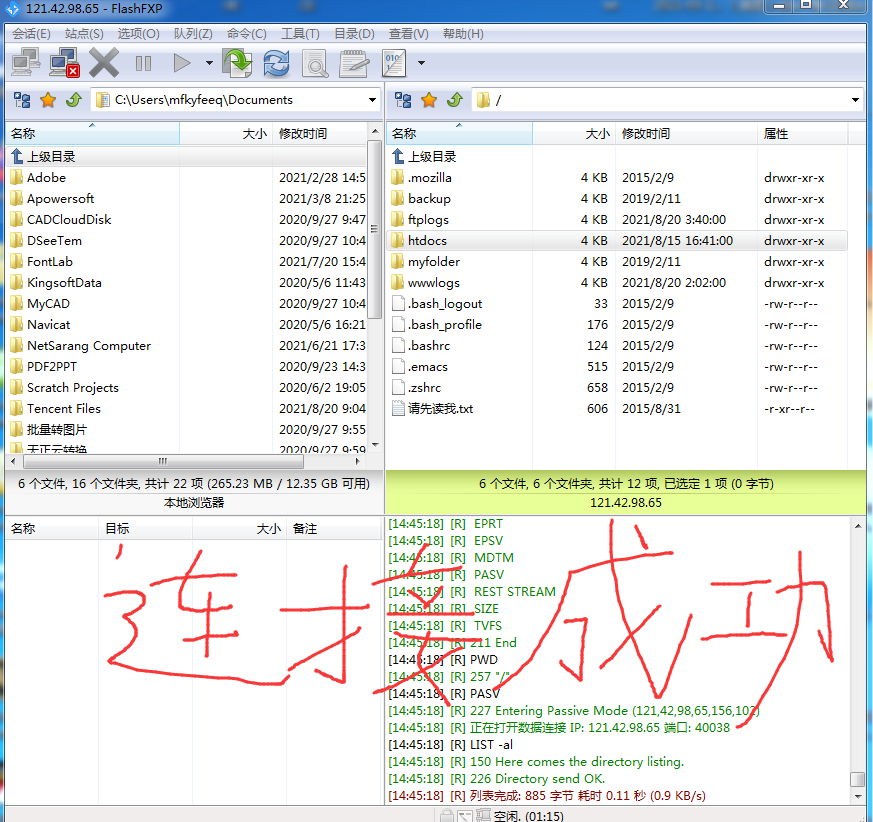The height and width of the screenshot is (822, 873).
Task: Open the 目录(D) menu
Action: pos(354,34)
